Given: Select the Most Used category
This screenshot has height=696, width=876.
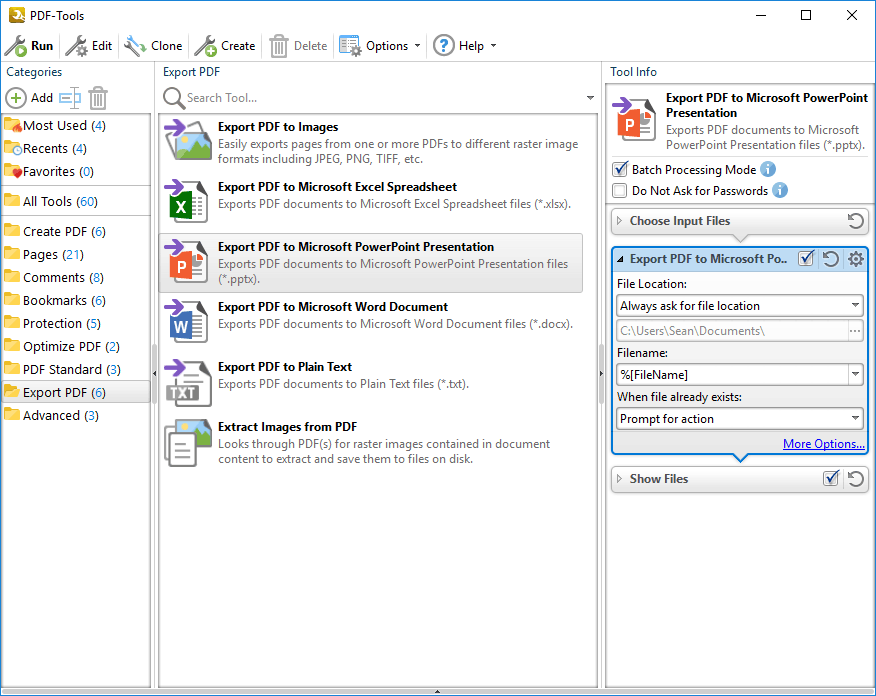Looking at the screenshot, I should [x=76, y=126].
